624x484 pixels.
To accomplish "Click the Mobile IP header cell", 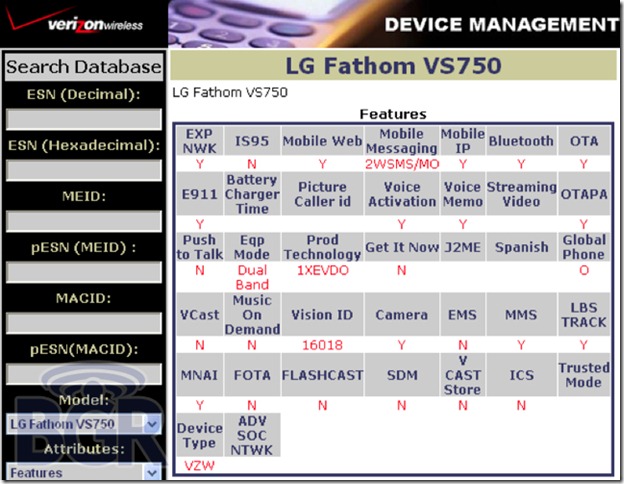I will pyautogui.click(x=462, y=141).
